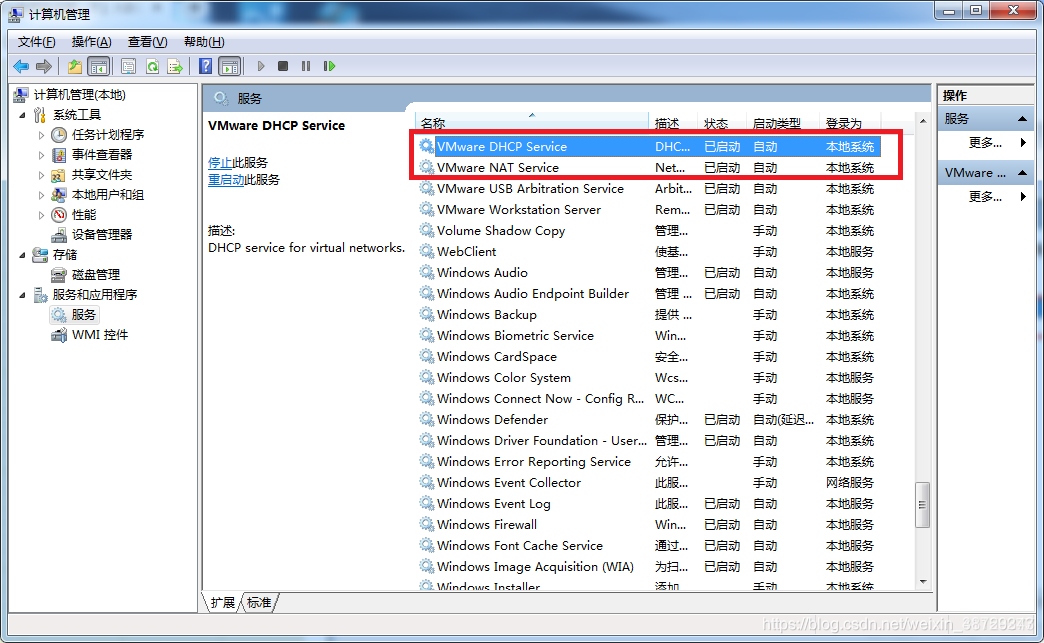
Task: Collapse the System Tools (系统工具) node
Action: (x=23, y=115)
